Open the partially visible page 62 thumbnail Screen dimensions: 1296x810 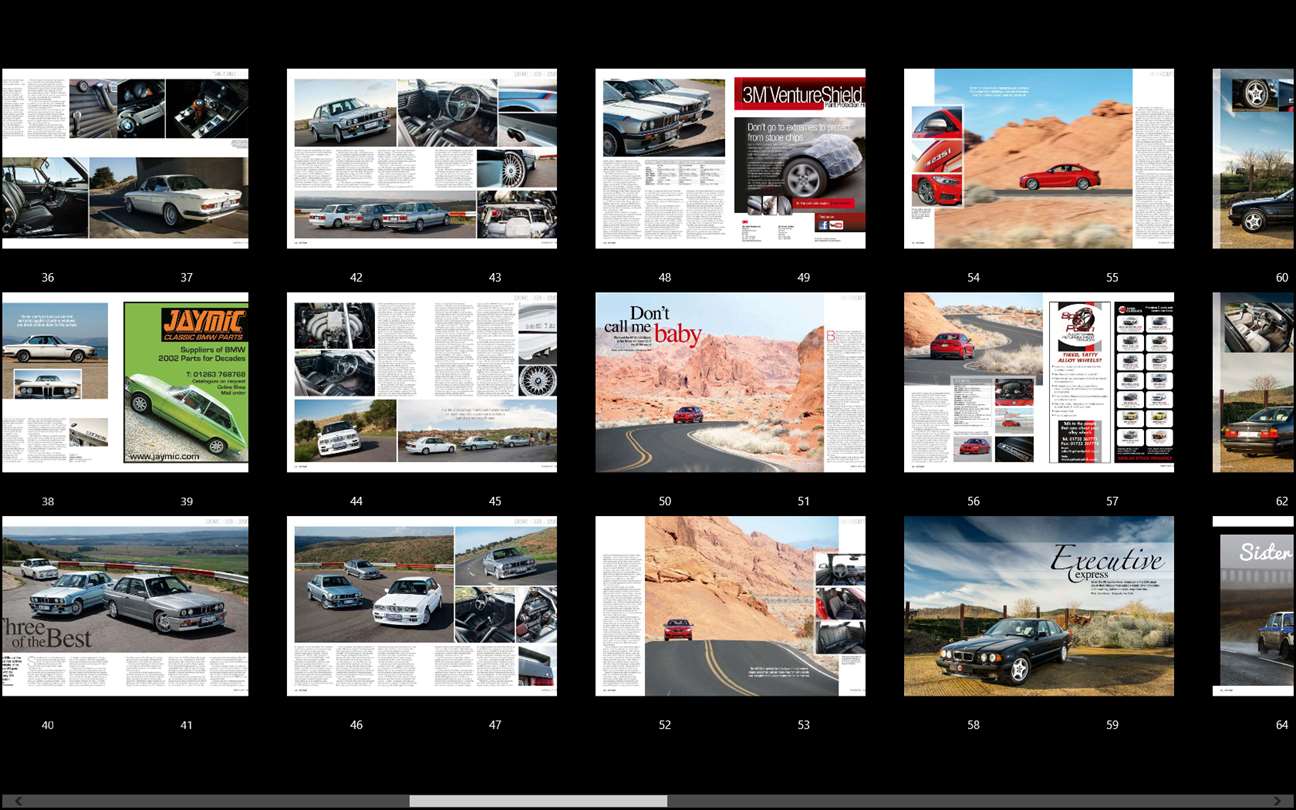[1254, 382]
